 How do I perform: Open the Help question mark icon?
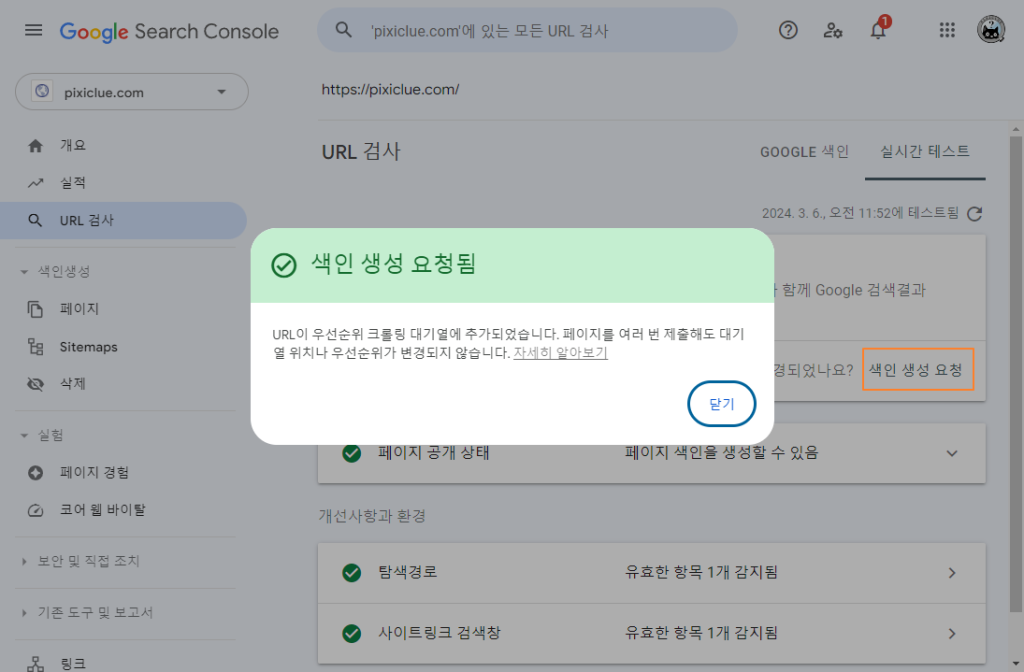(788, 30)
